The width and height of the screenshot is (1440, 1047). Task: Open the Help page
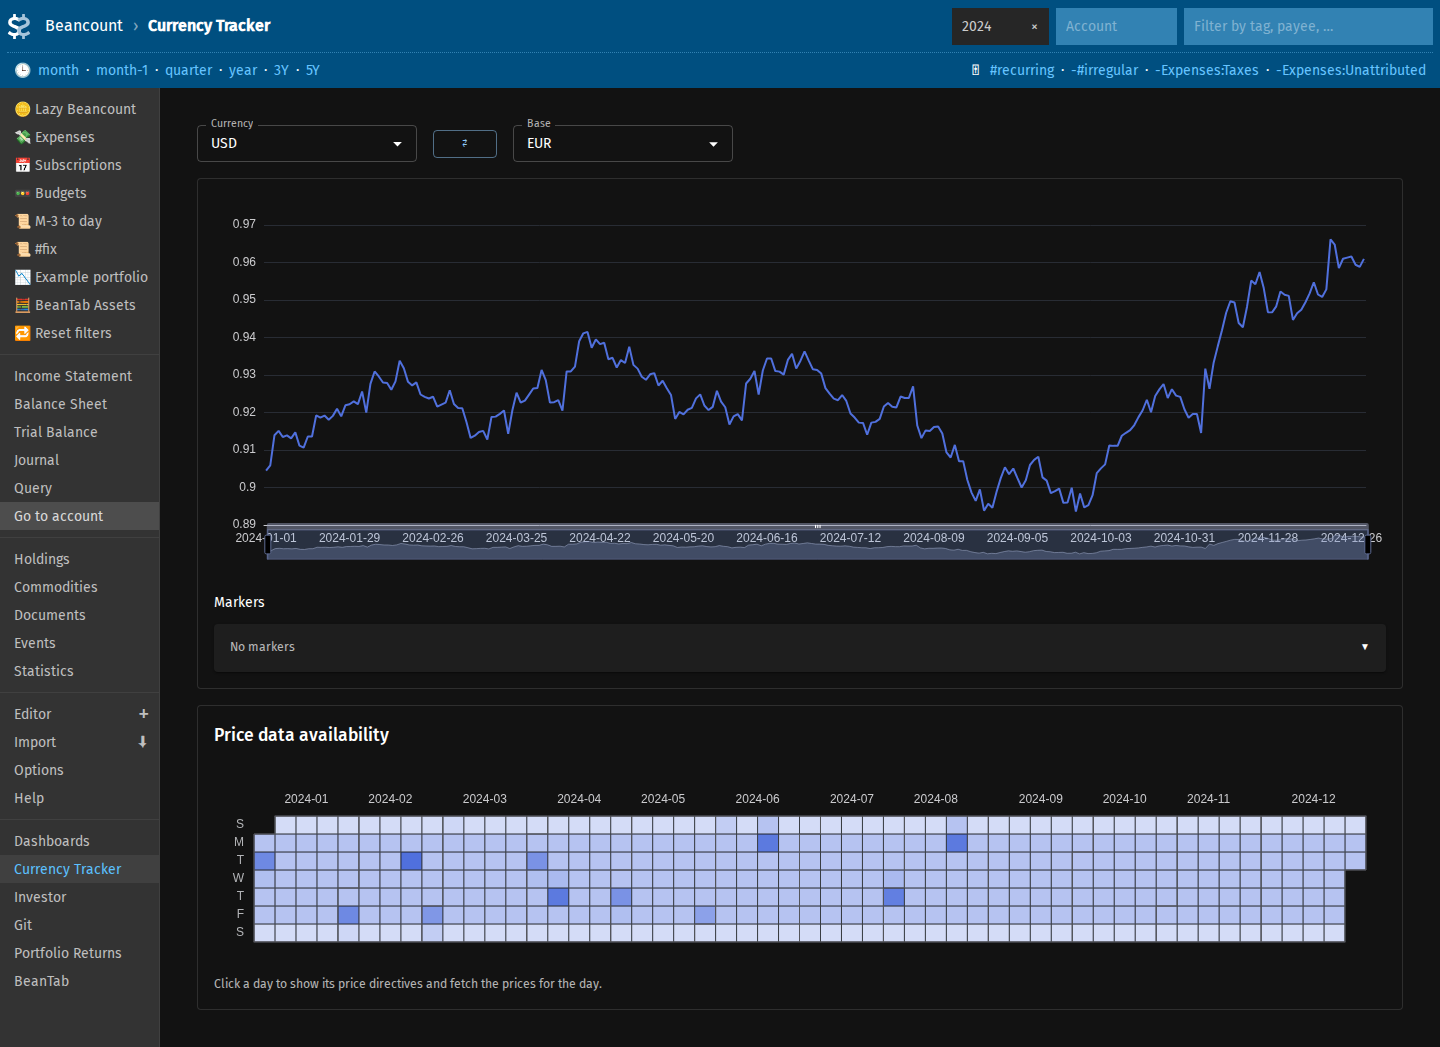[79, 798]
